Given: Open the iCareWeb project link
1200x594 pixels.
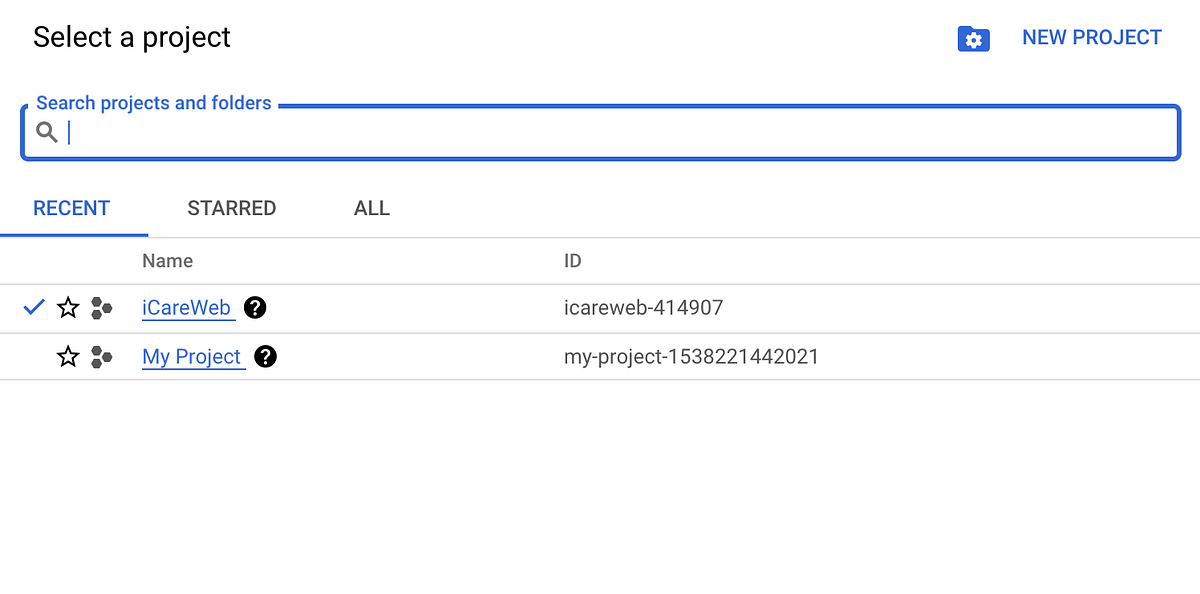Looking at the screenshot, I should pyautogui.click(x=187, y=308).
